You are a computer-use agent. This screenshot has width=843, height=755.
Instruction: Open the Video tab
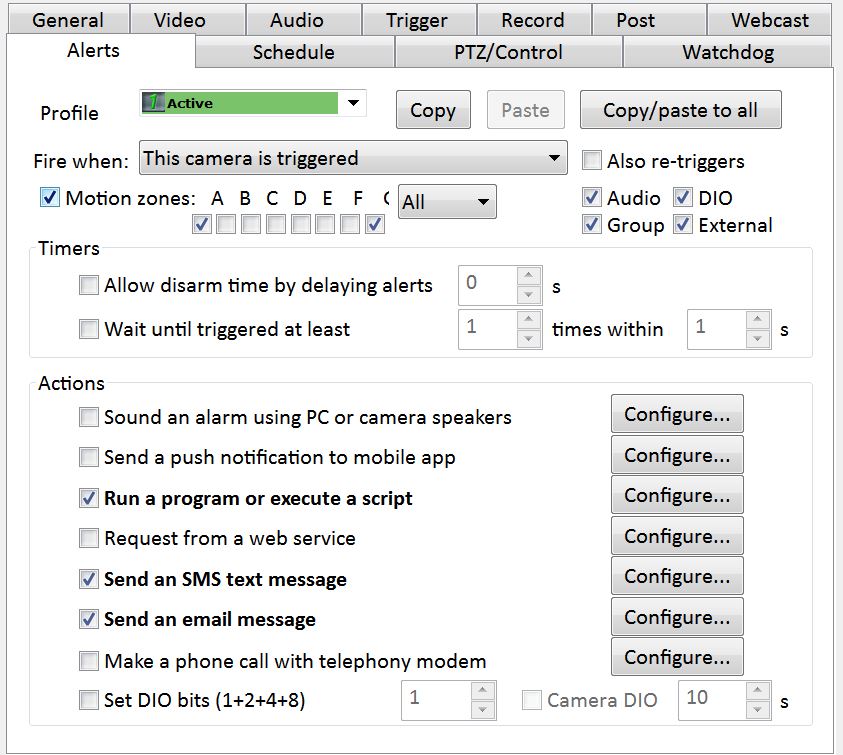(x=187, y=20)
